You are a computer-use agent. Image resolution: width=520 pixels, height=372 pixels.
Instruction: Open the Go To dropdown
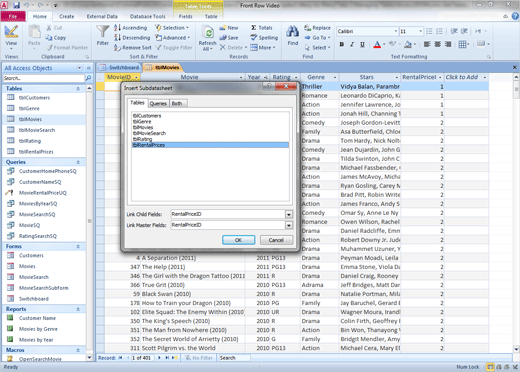[317, 38]
